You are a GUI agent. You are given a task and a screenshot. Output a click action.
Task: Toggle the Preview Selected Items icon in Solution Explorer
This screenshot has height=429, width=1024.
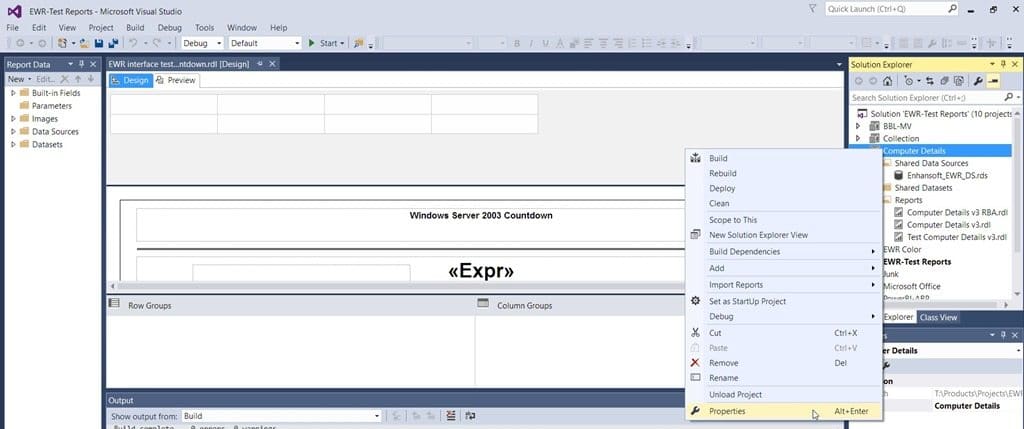click(993, 81)
